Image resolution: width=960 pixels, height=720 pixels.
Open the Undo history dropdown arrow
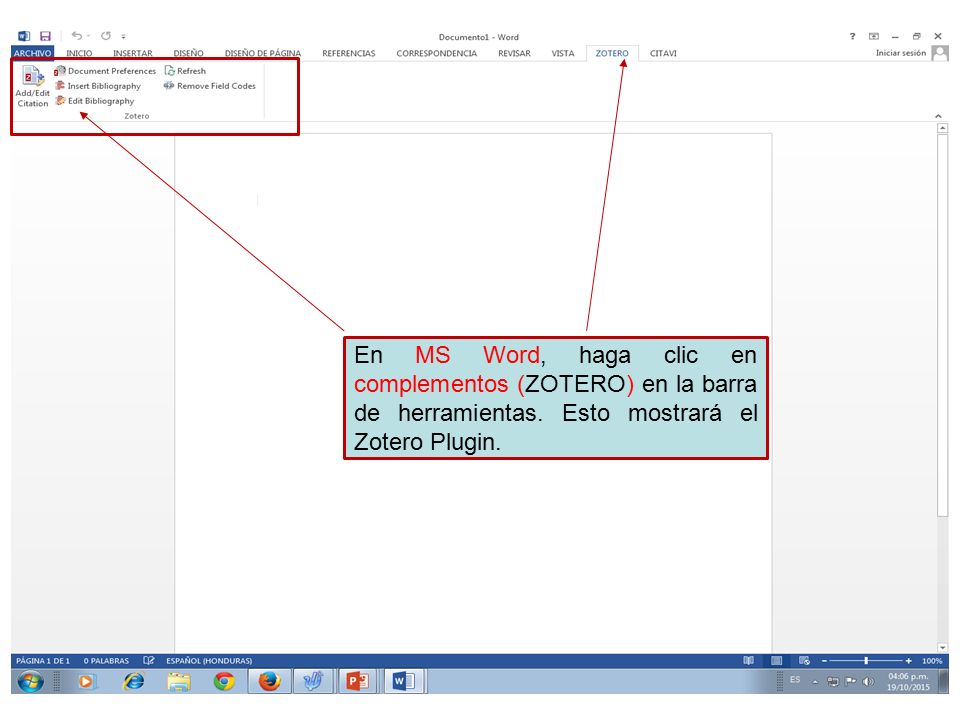[88, 36]
